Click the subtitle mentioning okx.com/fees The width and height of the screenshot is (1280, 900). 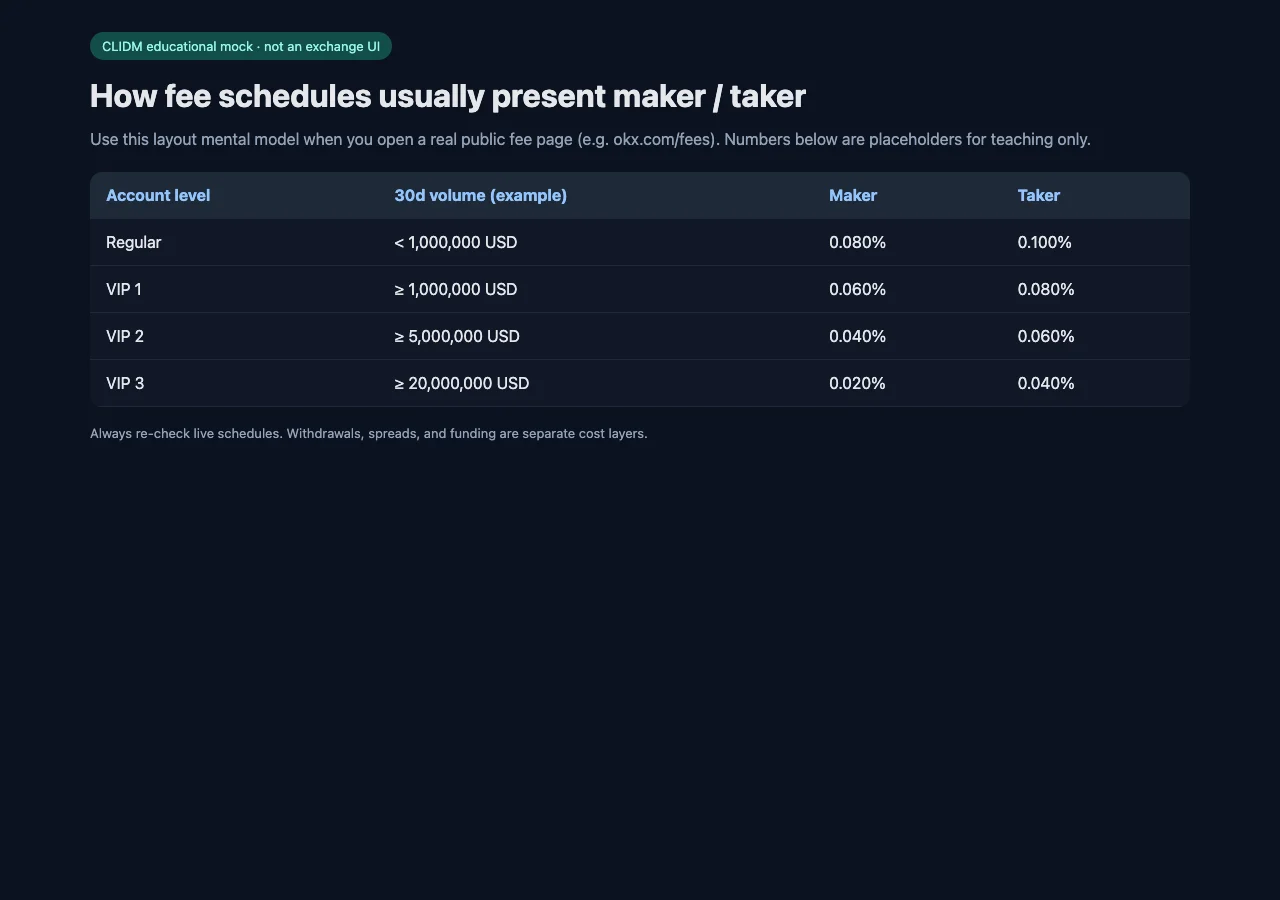(x=590, y=139)
